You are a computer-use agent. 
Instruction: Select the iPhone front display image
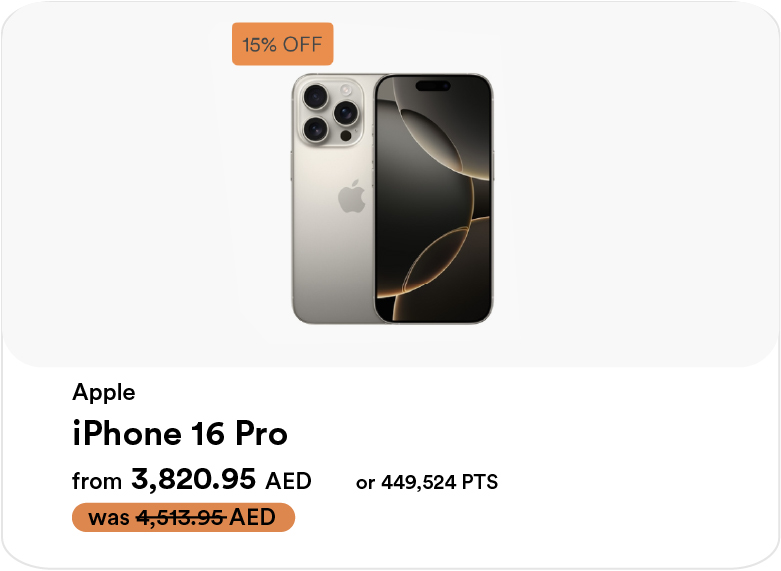point(434,198)
